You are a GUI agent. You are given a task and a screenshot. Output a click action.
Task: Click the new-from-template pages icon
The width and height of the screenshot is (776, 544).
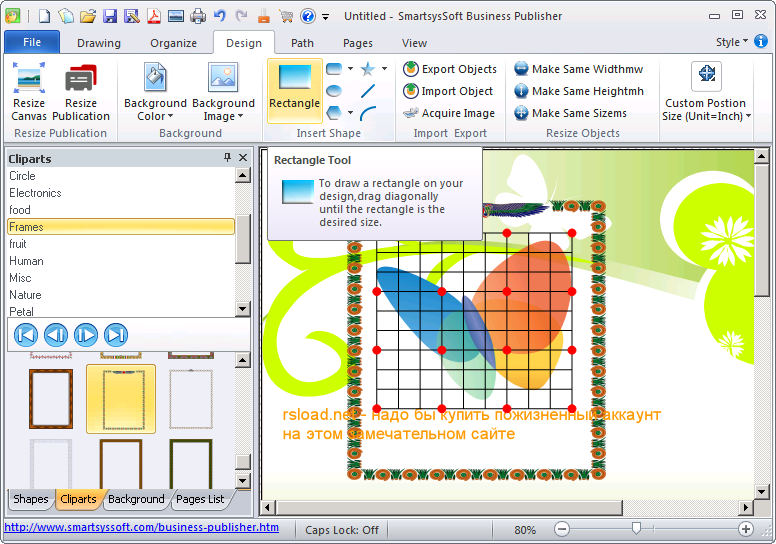pos(66,16)
